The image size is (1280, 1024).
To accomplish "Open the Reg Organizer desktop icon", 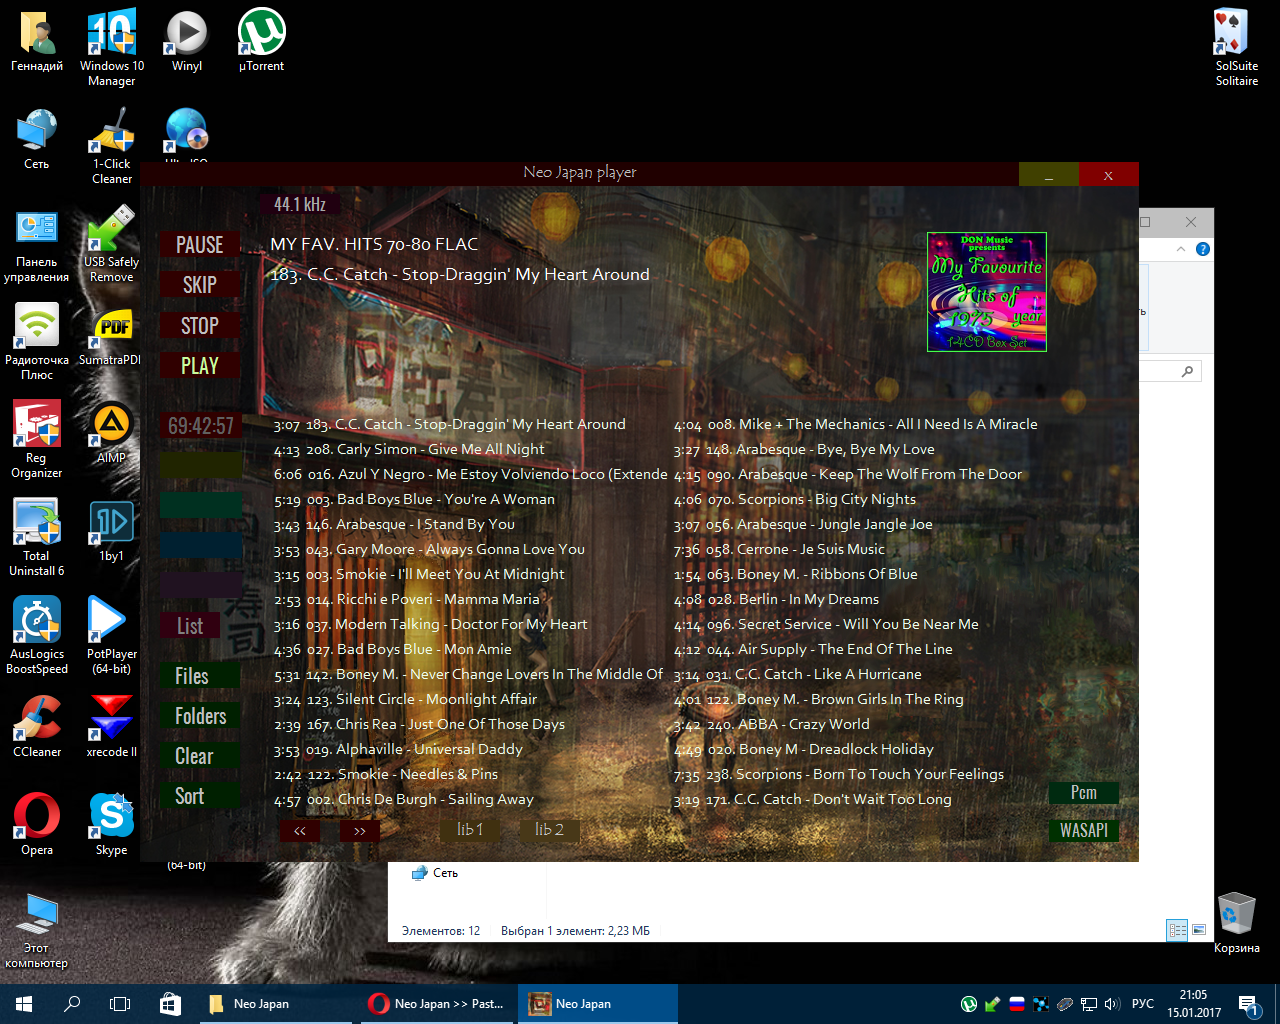I will 37,440.
